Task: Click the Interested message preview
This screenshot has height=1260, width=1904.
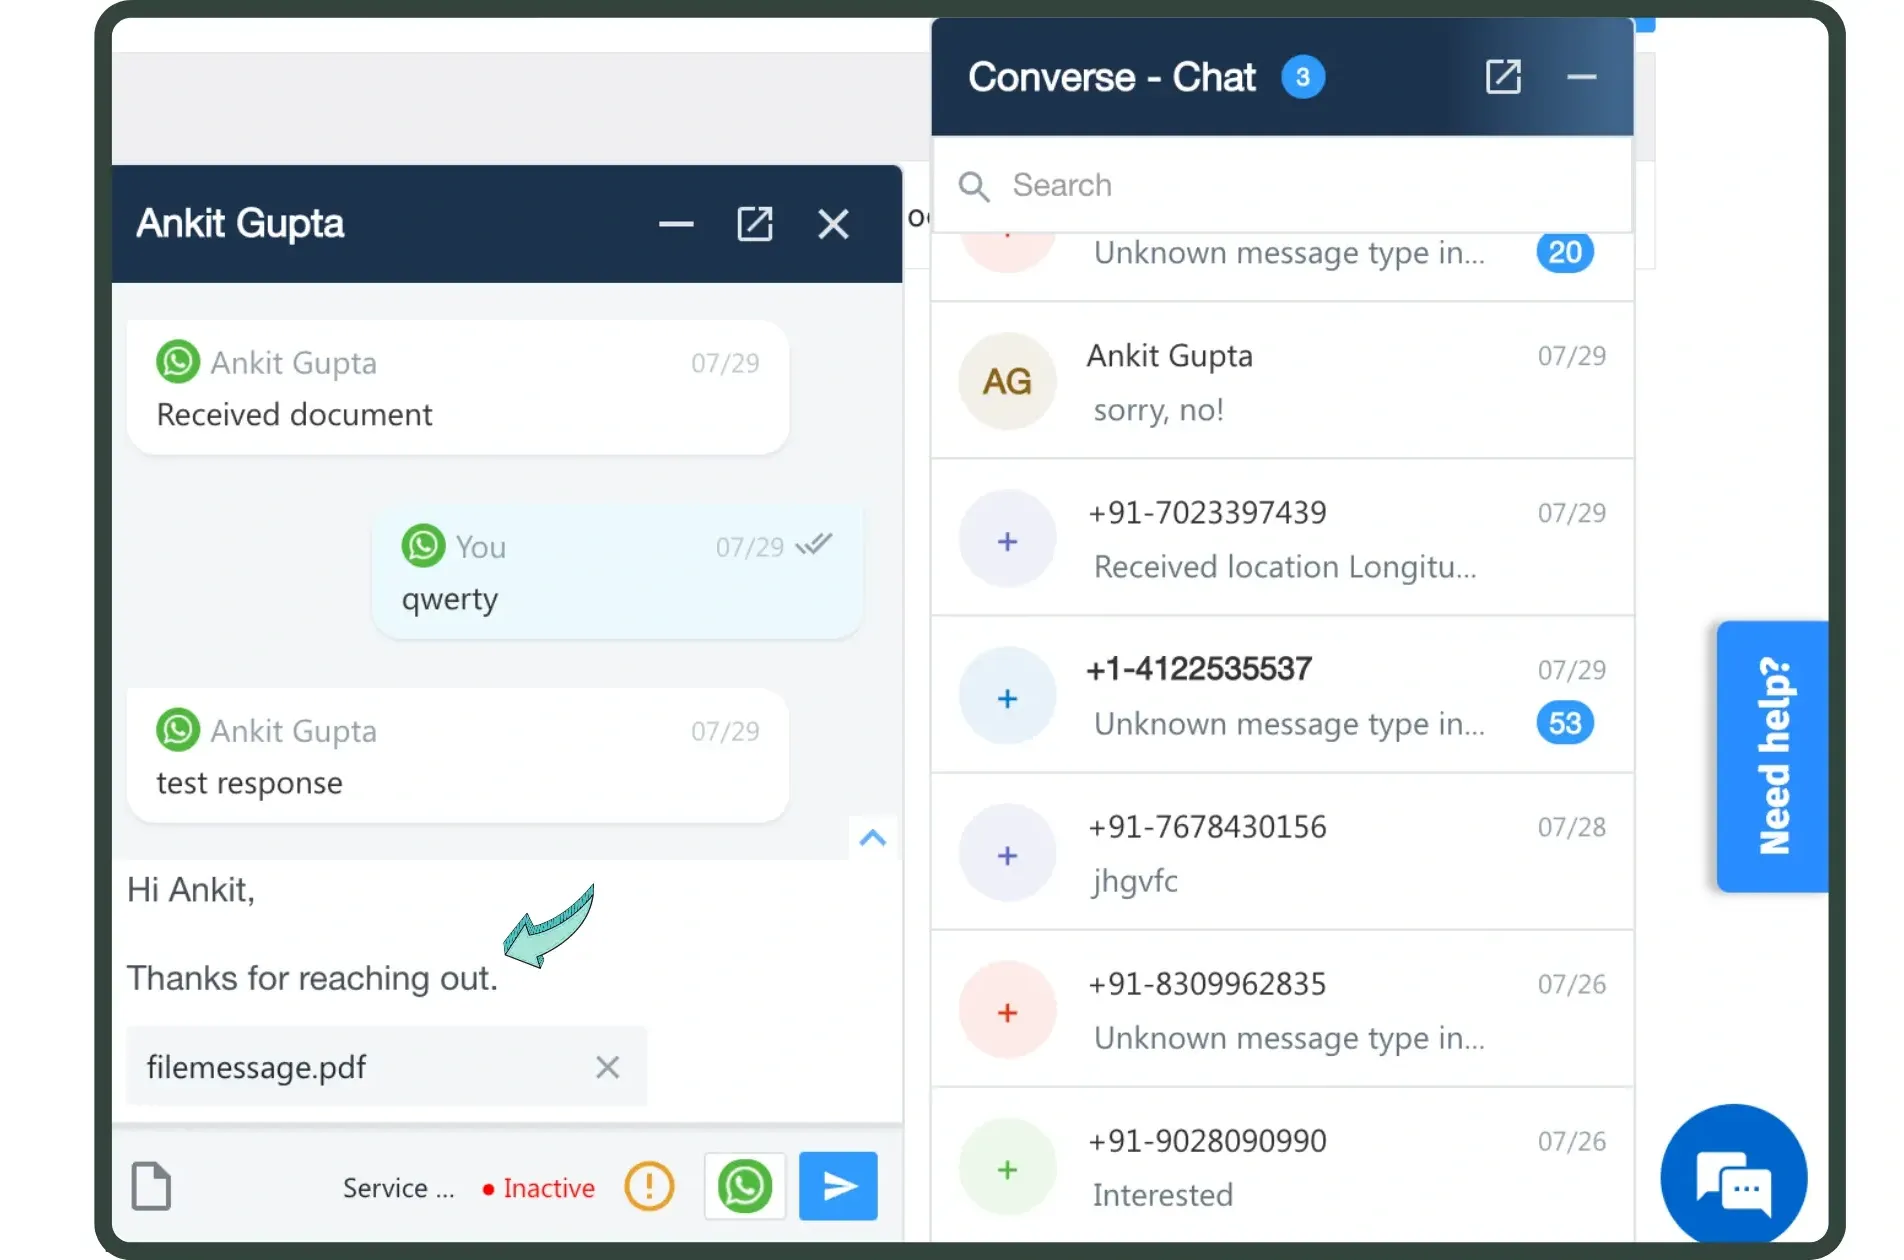Action: coord(1162,1195)
